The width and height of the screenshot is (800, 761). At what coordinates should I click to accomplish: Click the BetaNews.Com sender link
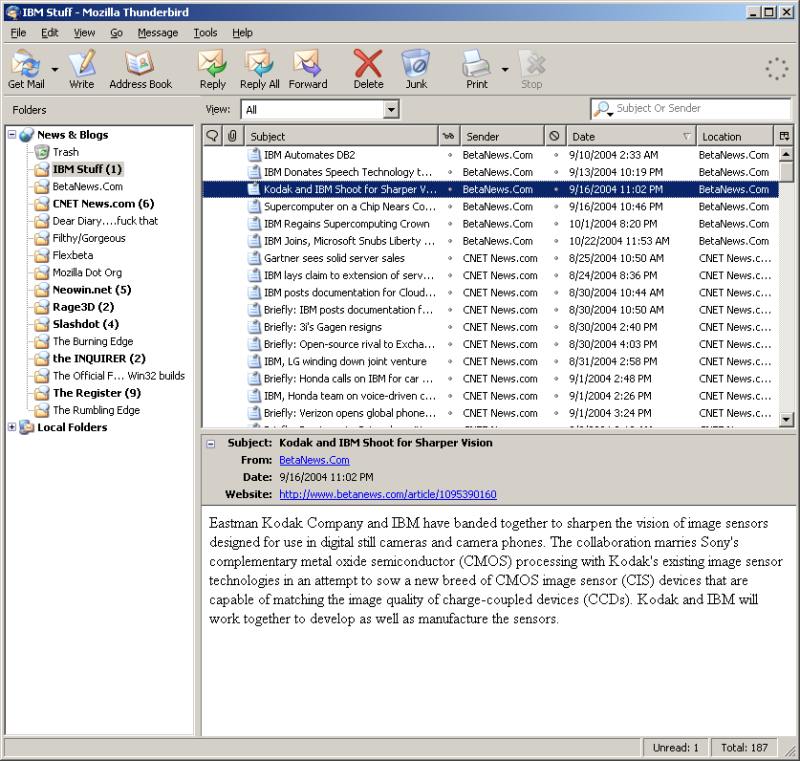314,460
